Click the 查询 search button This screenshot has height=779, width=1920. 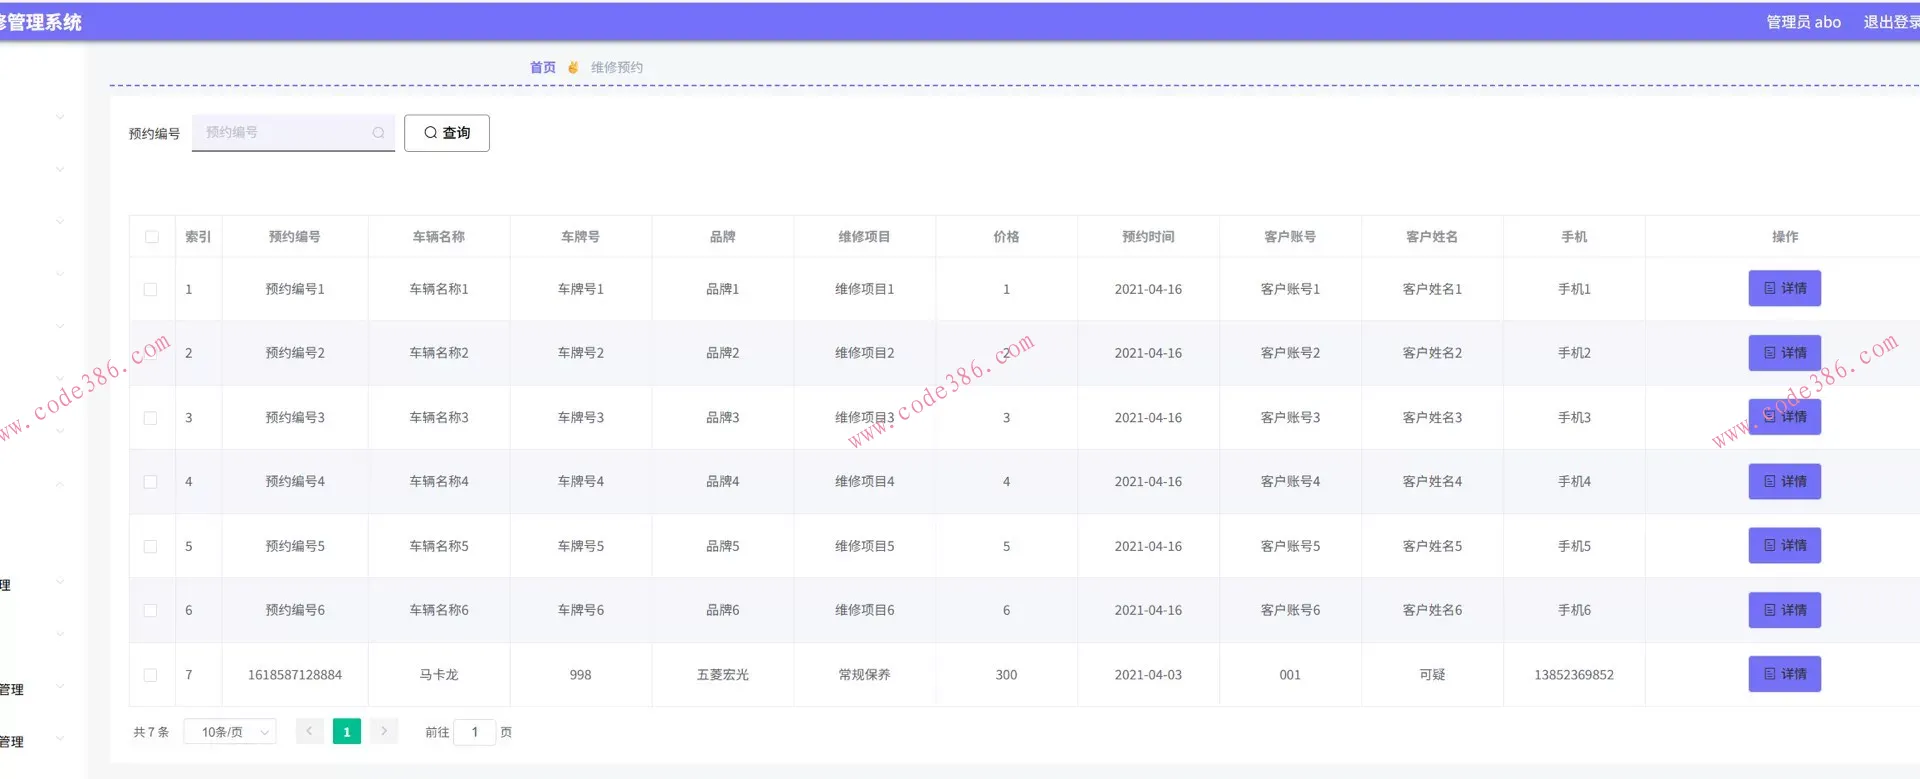tap(446, 133)
